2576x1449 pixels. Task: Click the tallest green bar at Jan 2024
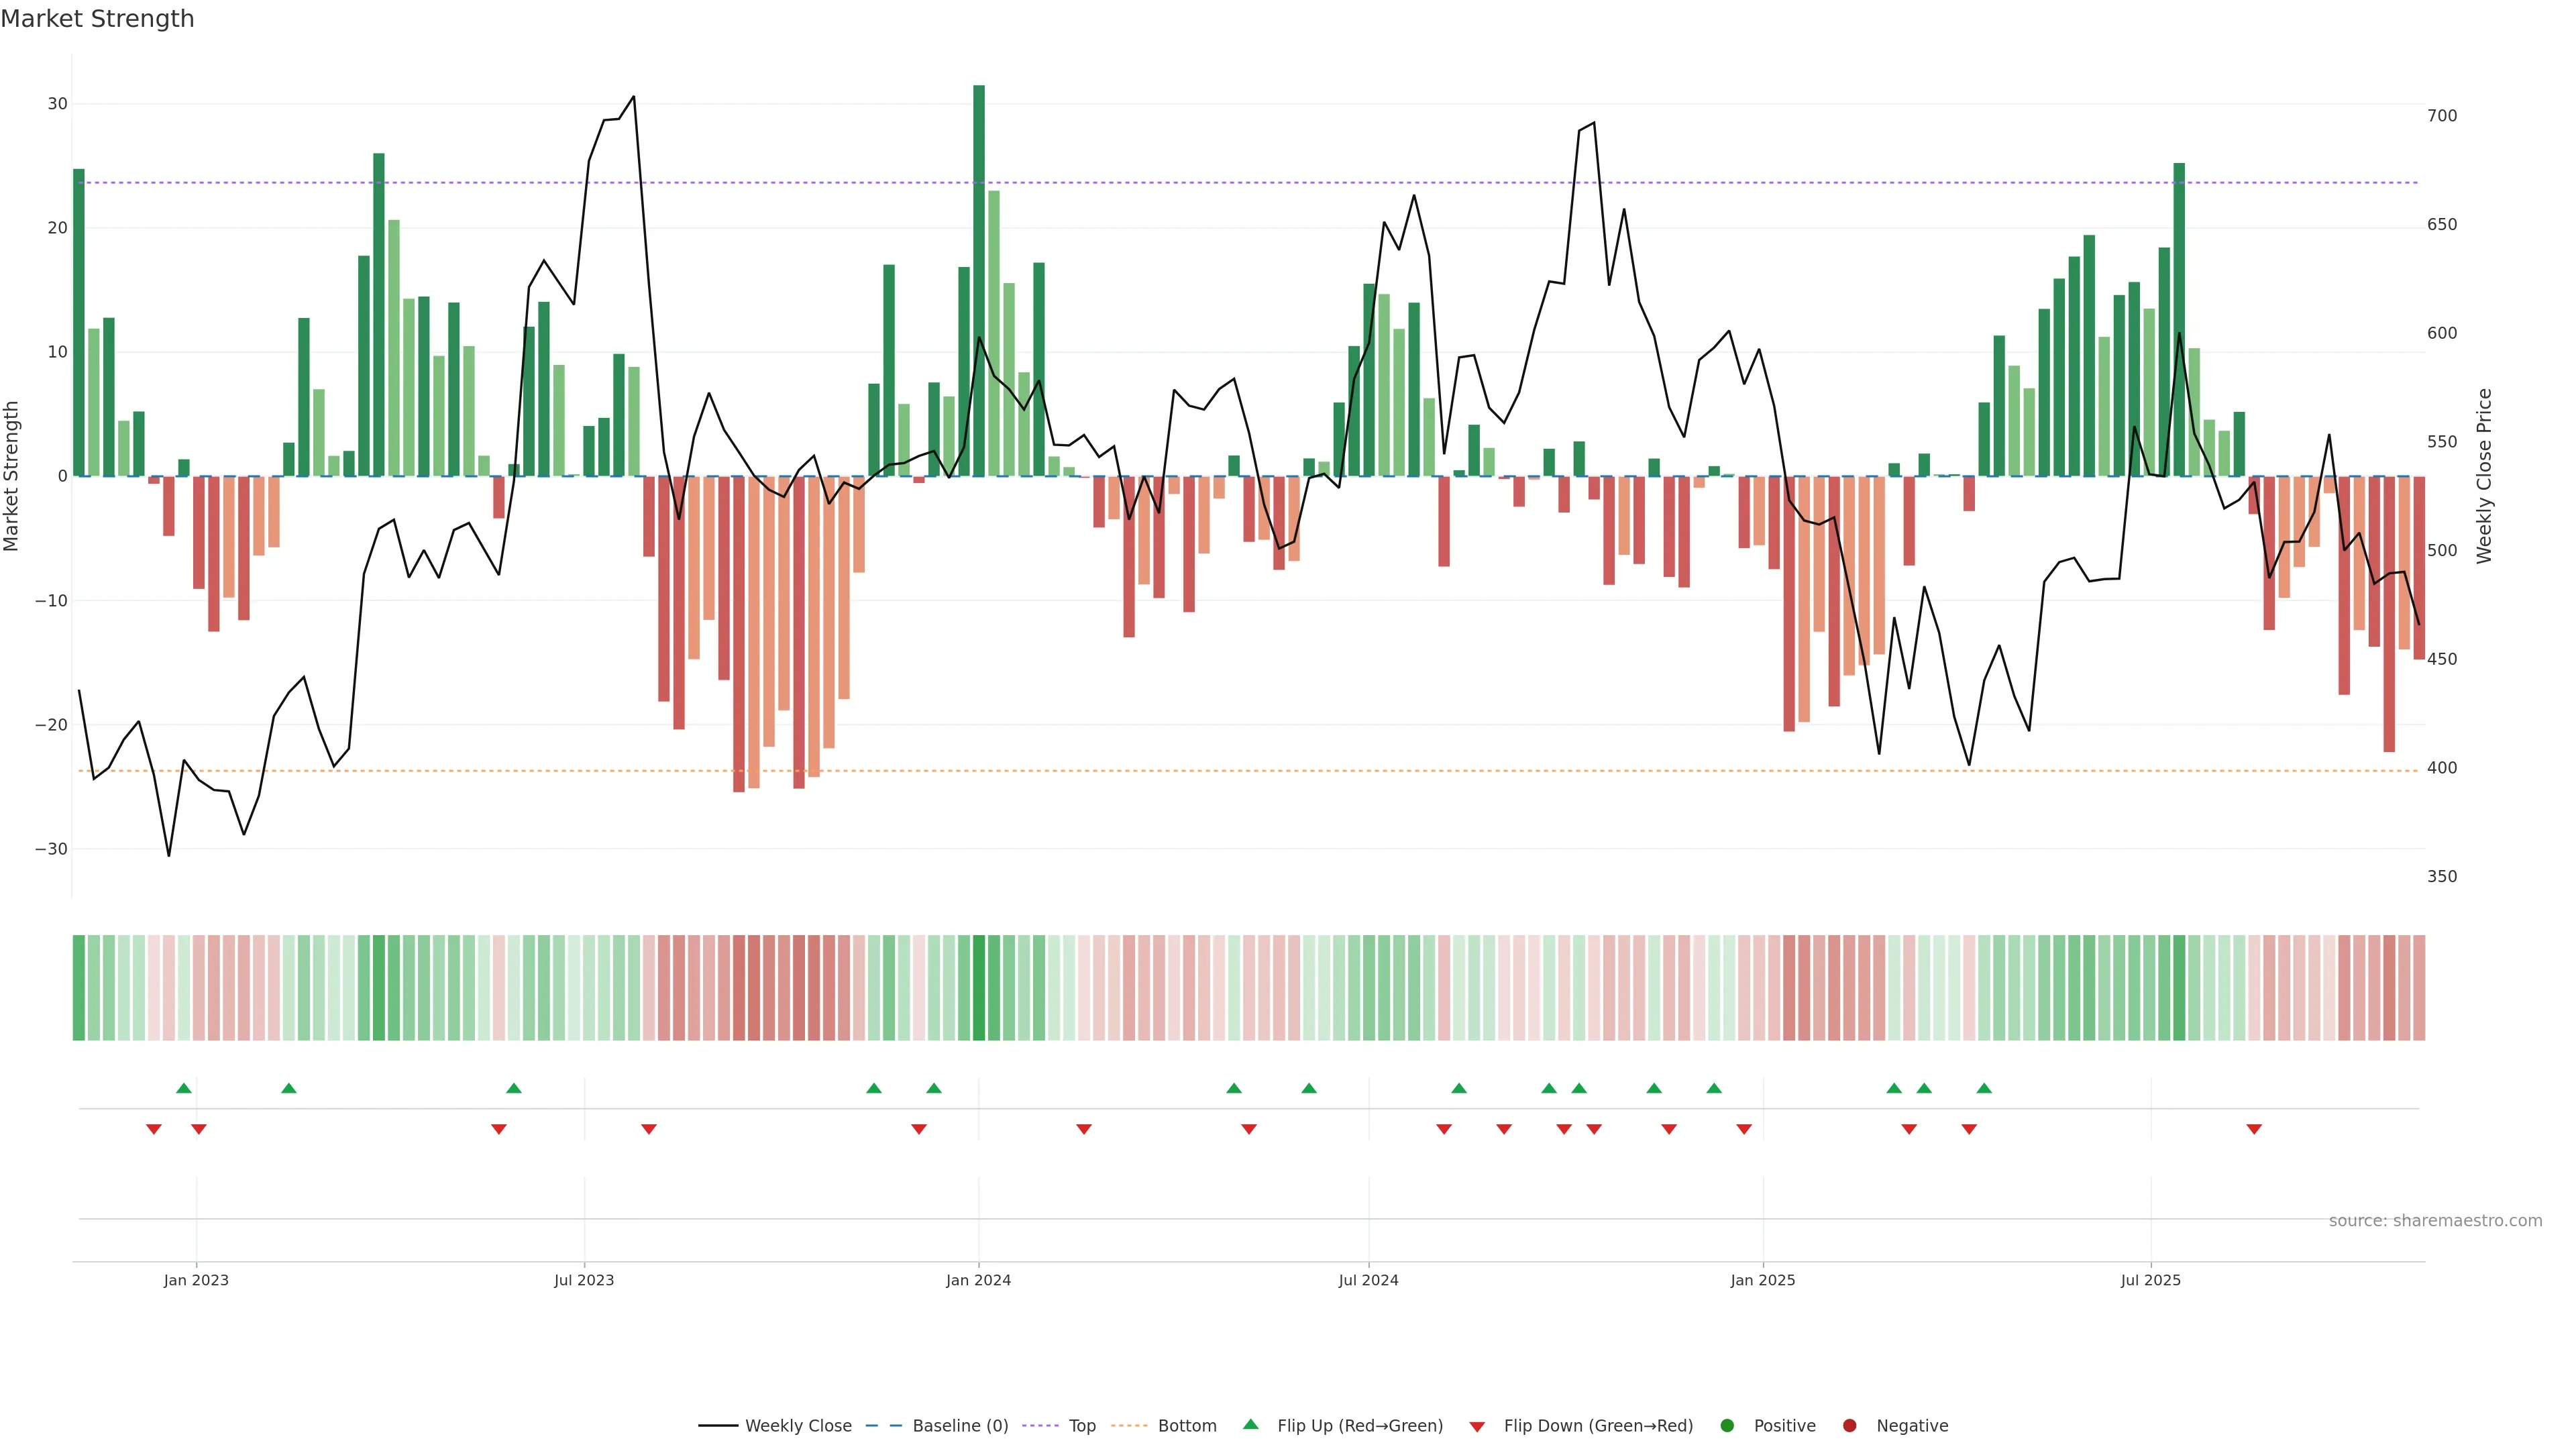pos(979,280)
